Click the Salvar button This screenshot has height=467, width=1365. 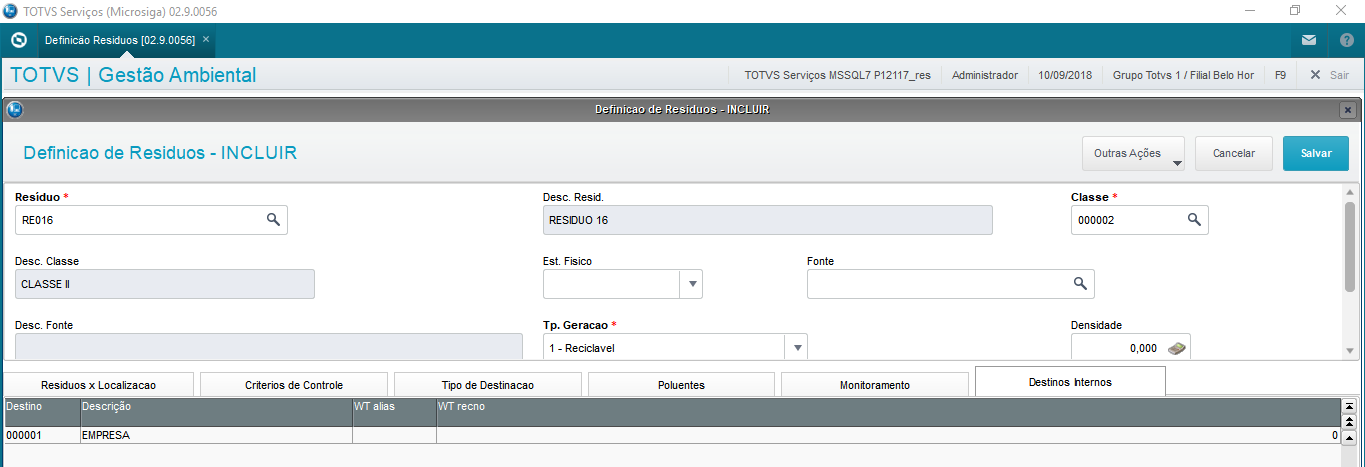(x=1315, y=154)
